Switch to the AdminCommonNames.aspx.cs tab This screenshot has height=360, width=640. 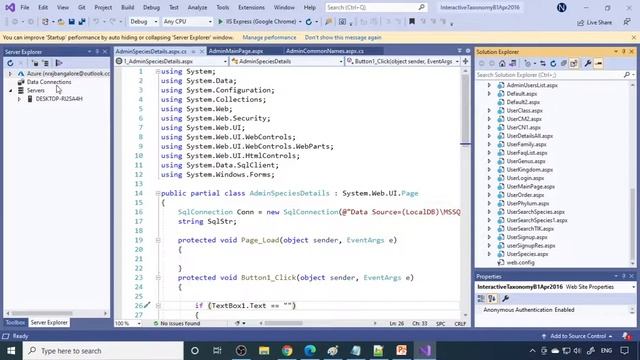[324, 51]
